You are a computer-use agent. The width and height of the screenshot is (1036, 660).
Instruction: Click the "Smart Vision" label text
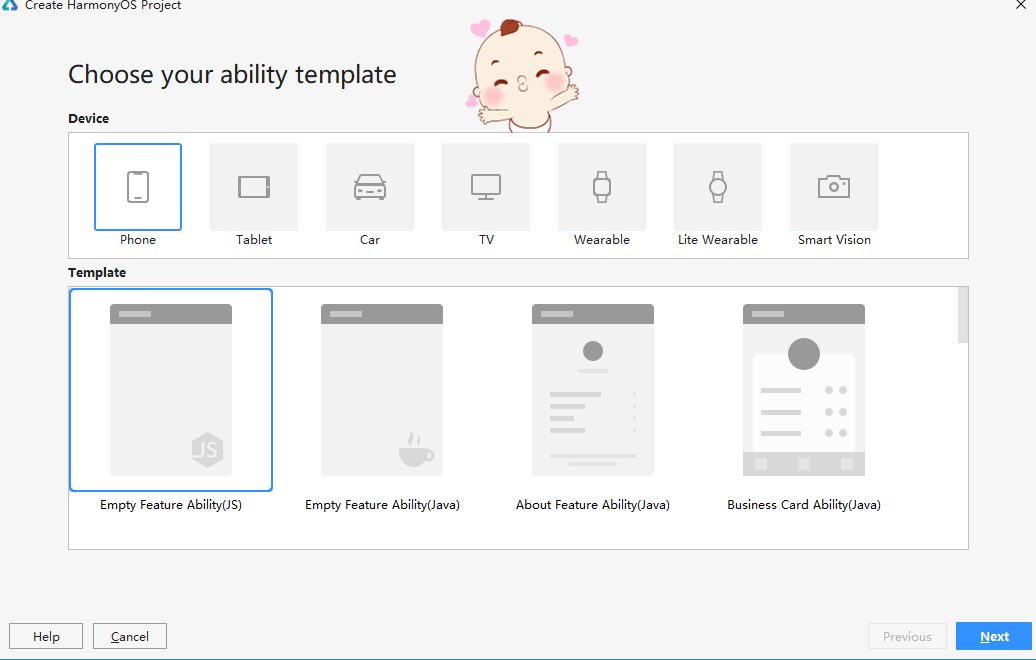coord(834,240)
